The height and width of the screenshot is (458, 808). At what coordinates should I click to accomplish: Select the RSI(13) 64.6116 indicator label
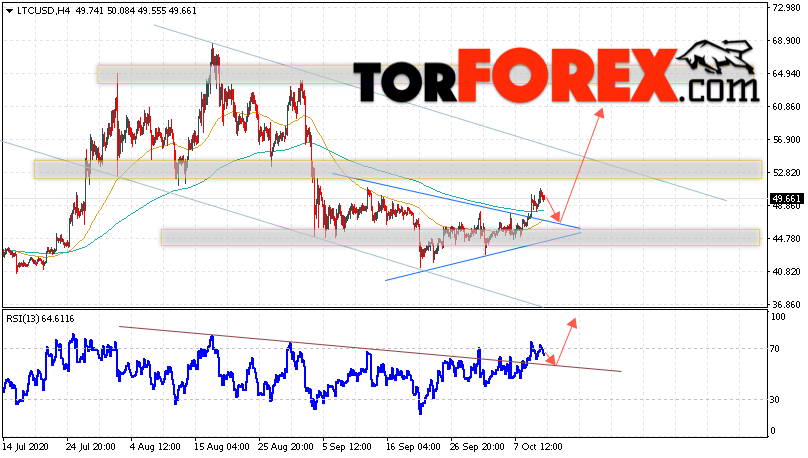pyautogui.click(x=40, y=319)
